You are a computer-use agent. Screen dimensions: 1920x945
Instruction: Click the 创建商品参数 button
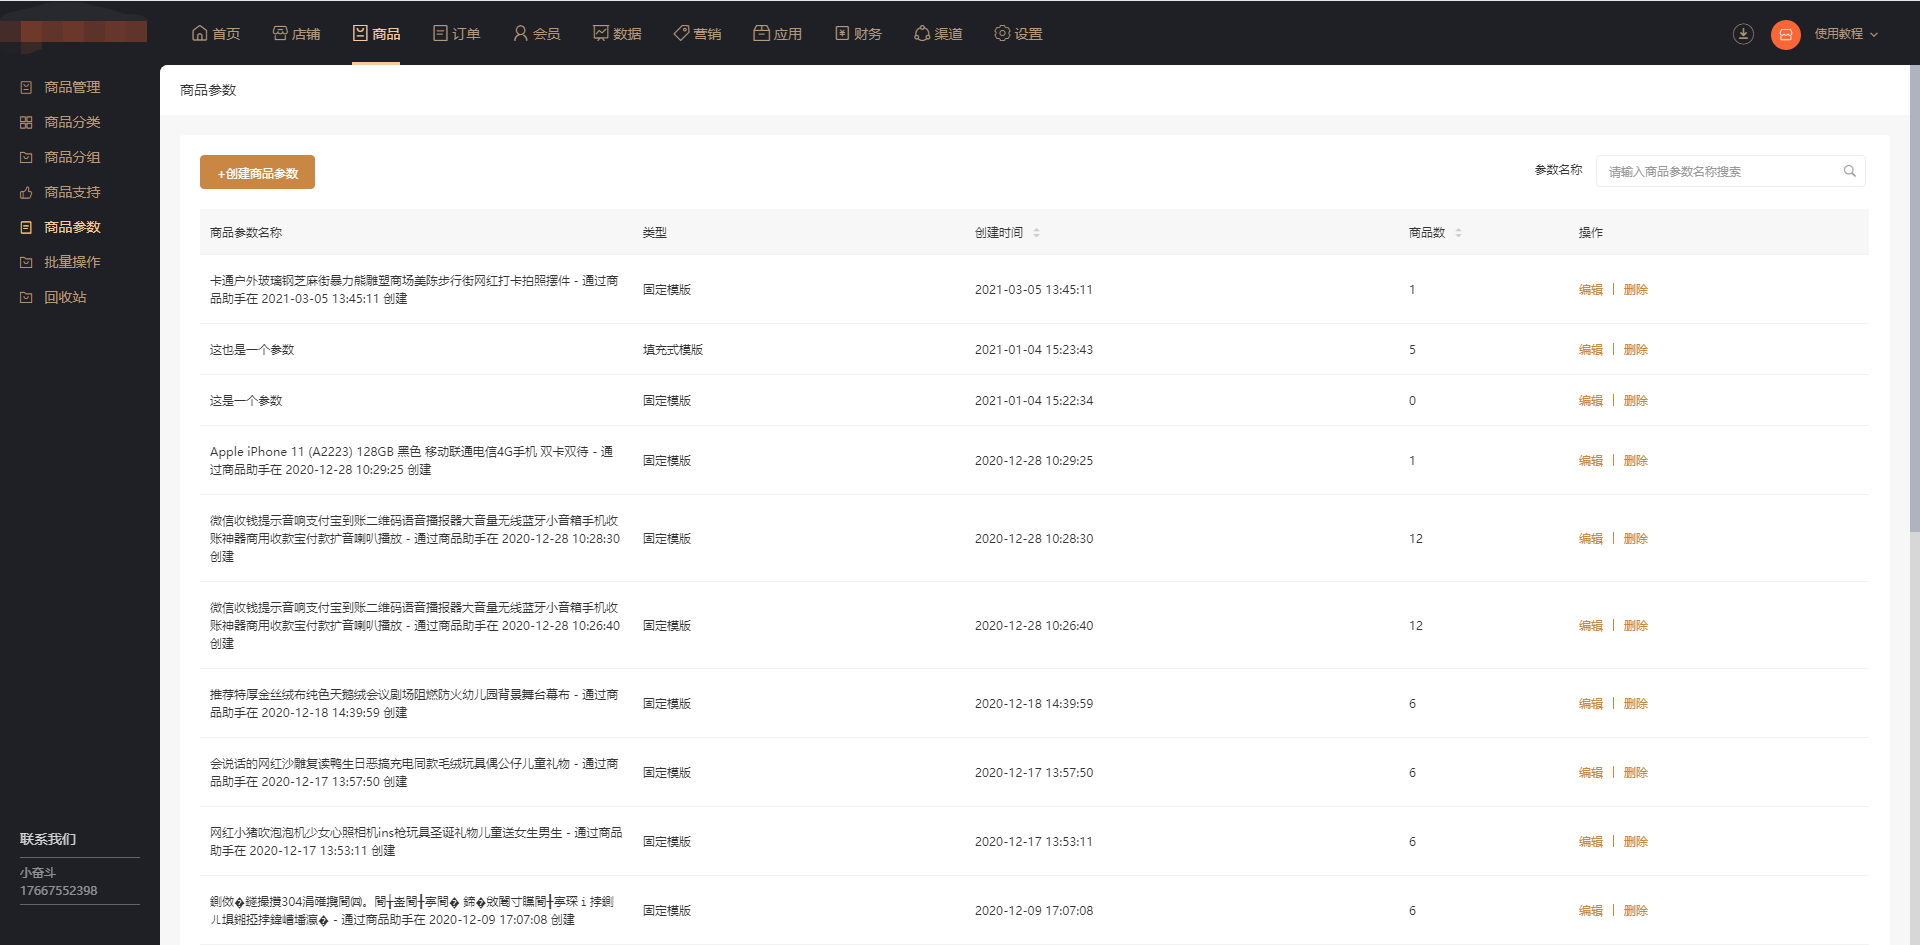(257, 173)
